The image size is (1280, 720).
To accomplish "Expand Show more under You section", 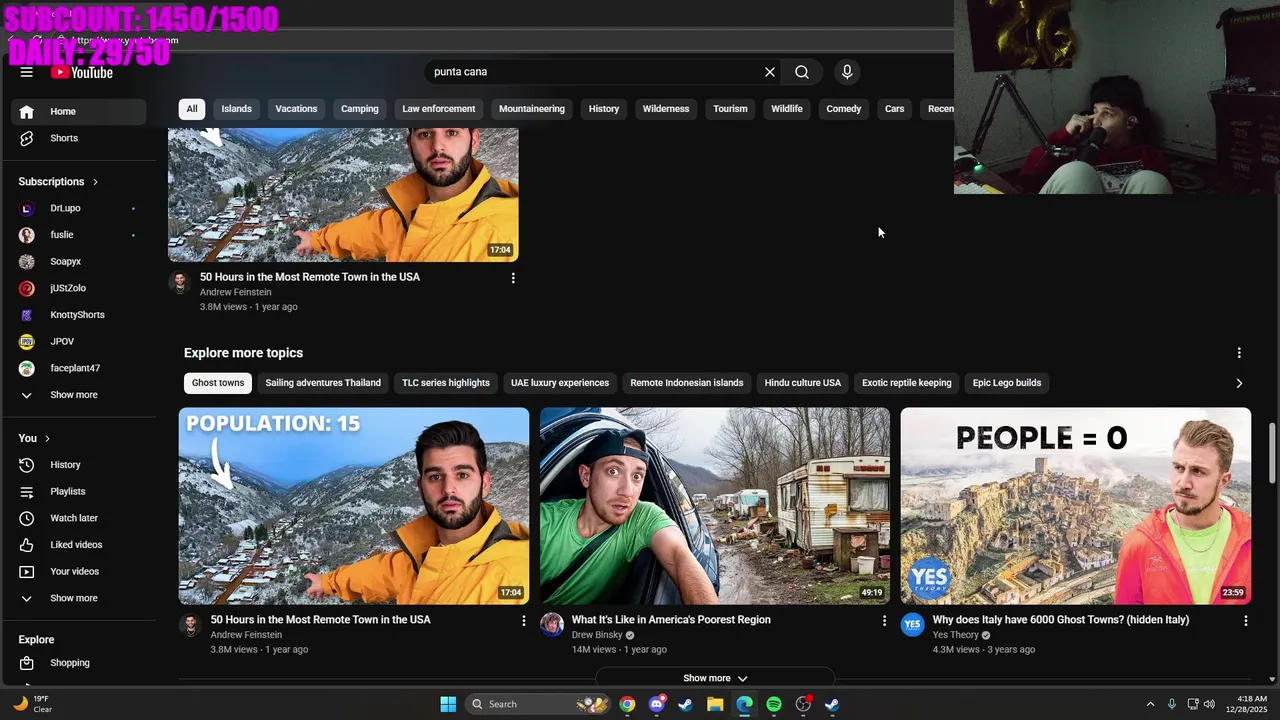I will coord(79,598).
